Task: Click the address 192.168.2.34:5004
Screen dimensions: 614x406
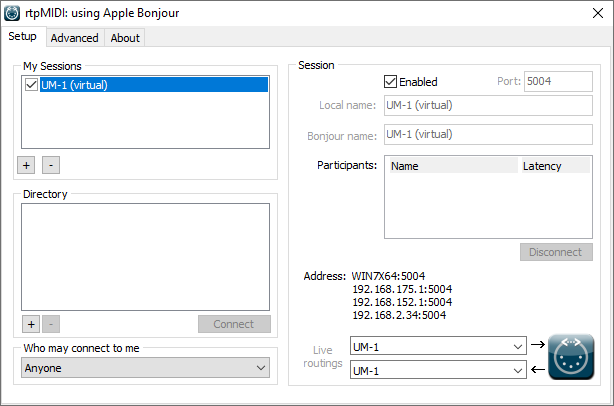Action: point(399,315)
